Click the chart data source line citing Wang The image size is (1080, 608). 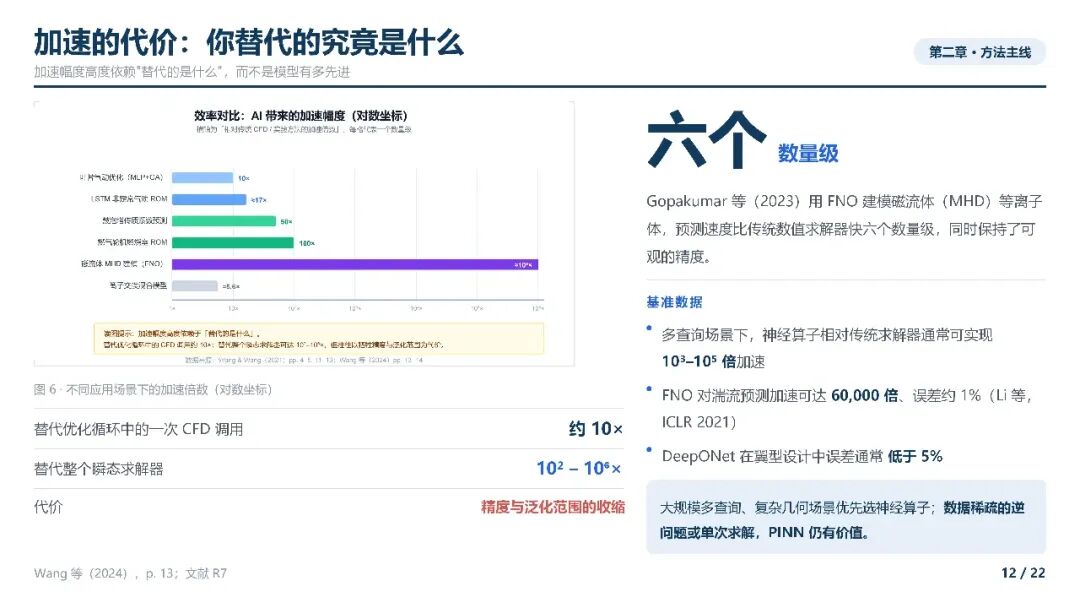point(304,360)
